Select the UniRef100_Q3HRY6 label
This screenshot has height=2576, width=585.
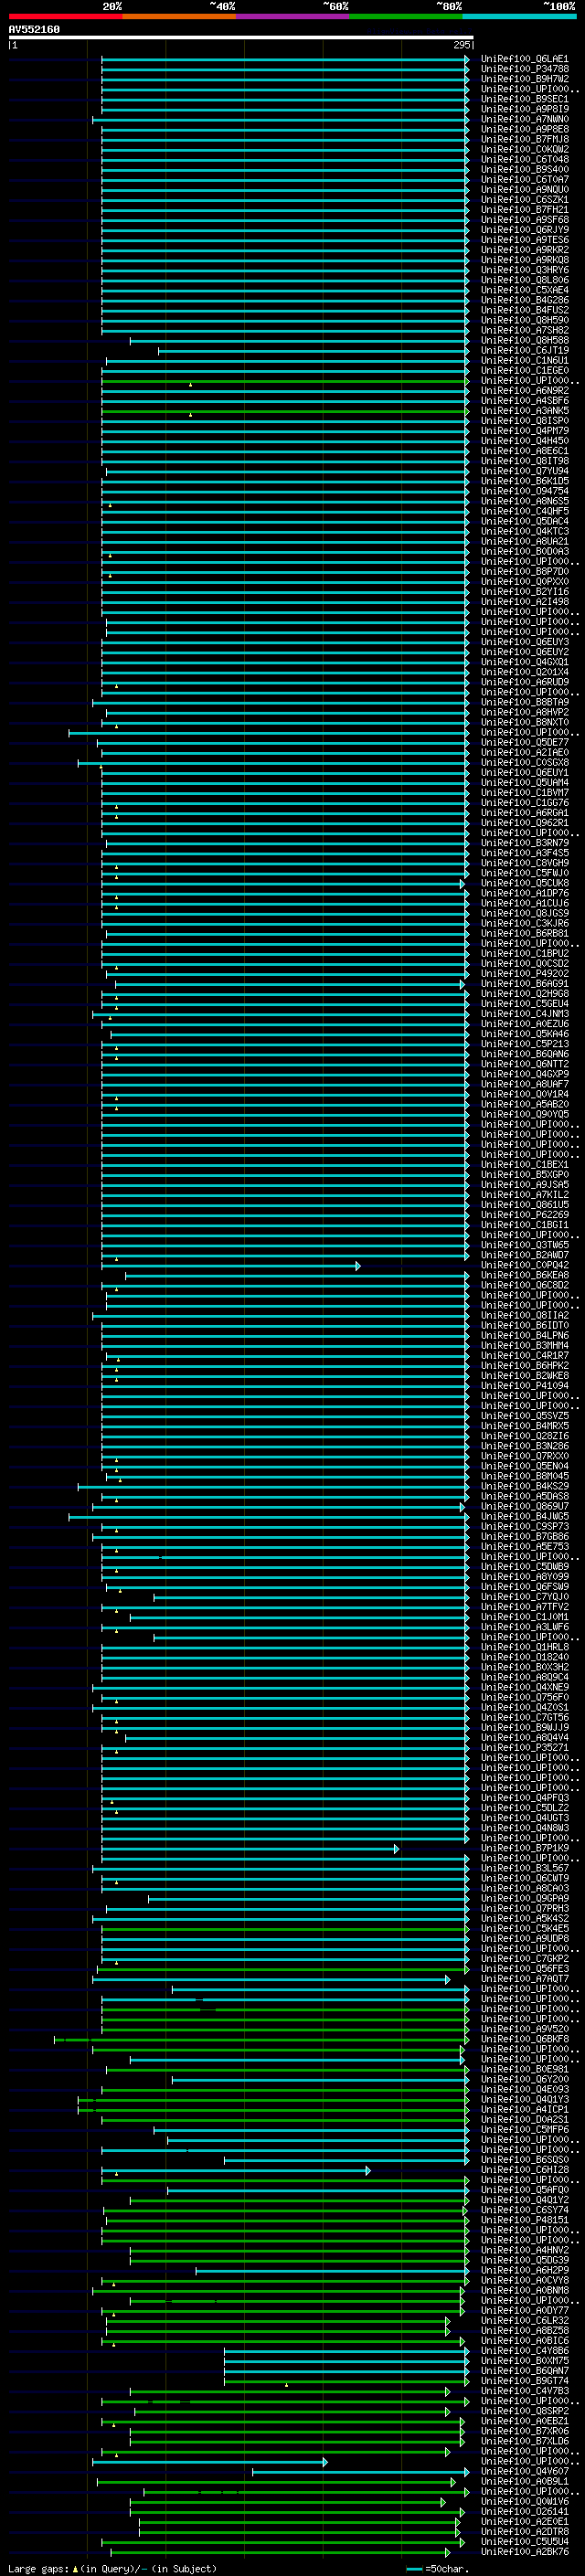tap(524, 270)
